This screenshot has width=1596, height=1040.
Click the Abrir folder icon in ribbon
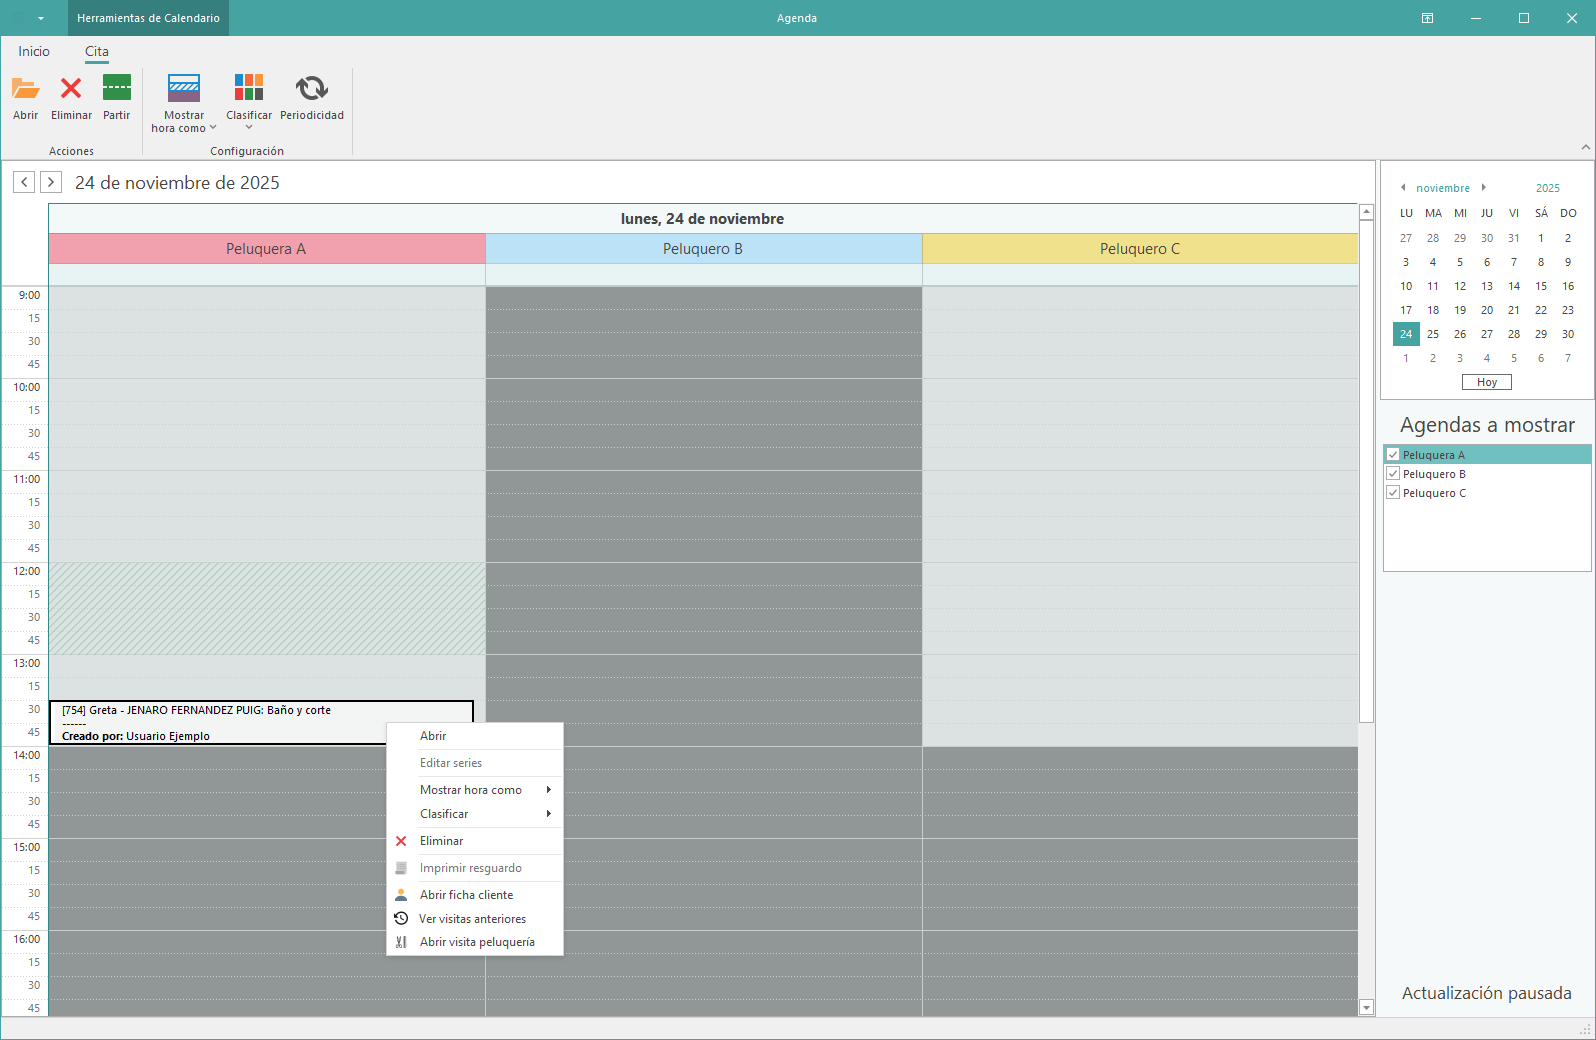pyautogui.click(x=25, y=89)
